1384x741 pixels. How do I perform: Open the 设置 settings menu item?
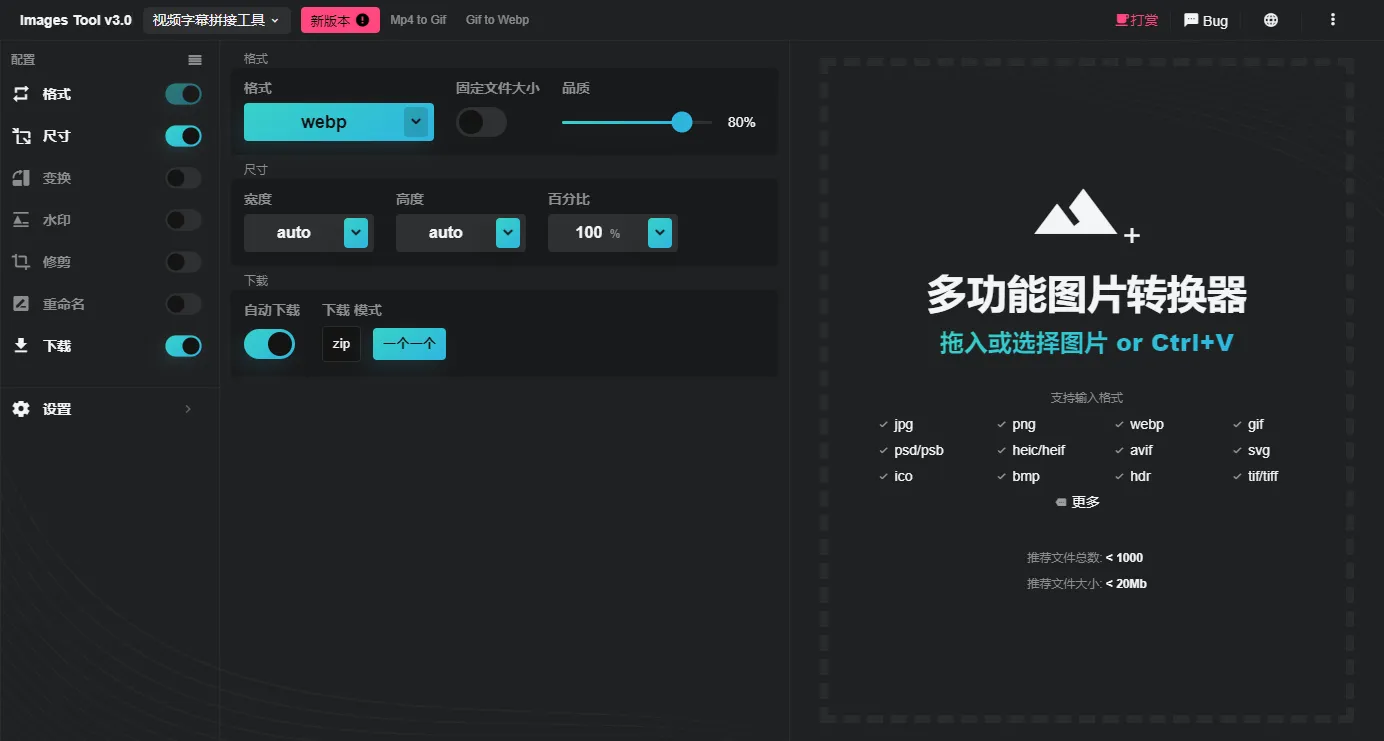coord(100,409)
